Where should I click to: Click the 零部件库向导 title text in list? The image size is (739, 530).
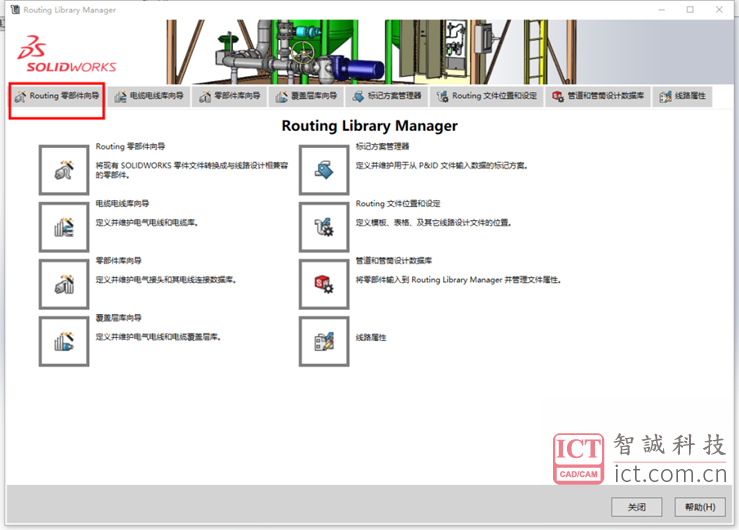(118, 261)
